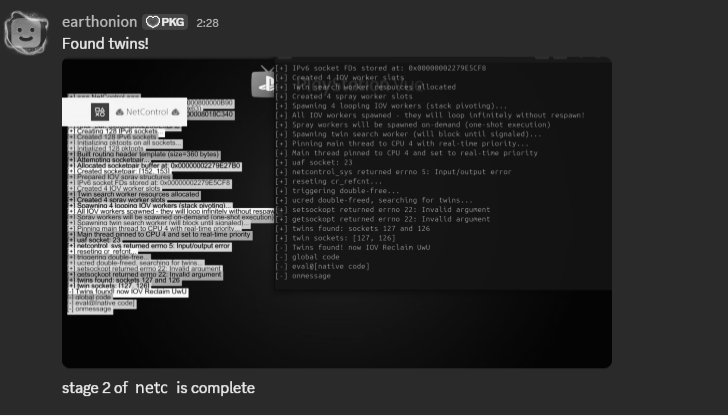The image size is (728, 416).
Task: Click earthonion's smiley avatar
Action: [26, 33]
